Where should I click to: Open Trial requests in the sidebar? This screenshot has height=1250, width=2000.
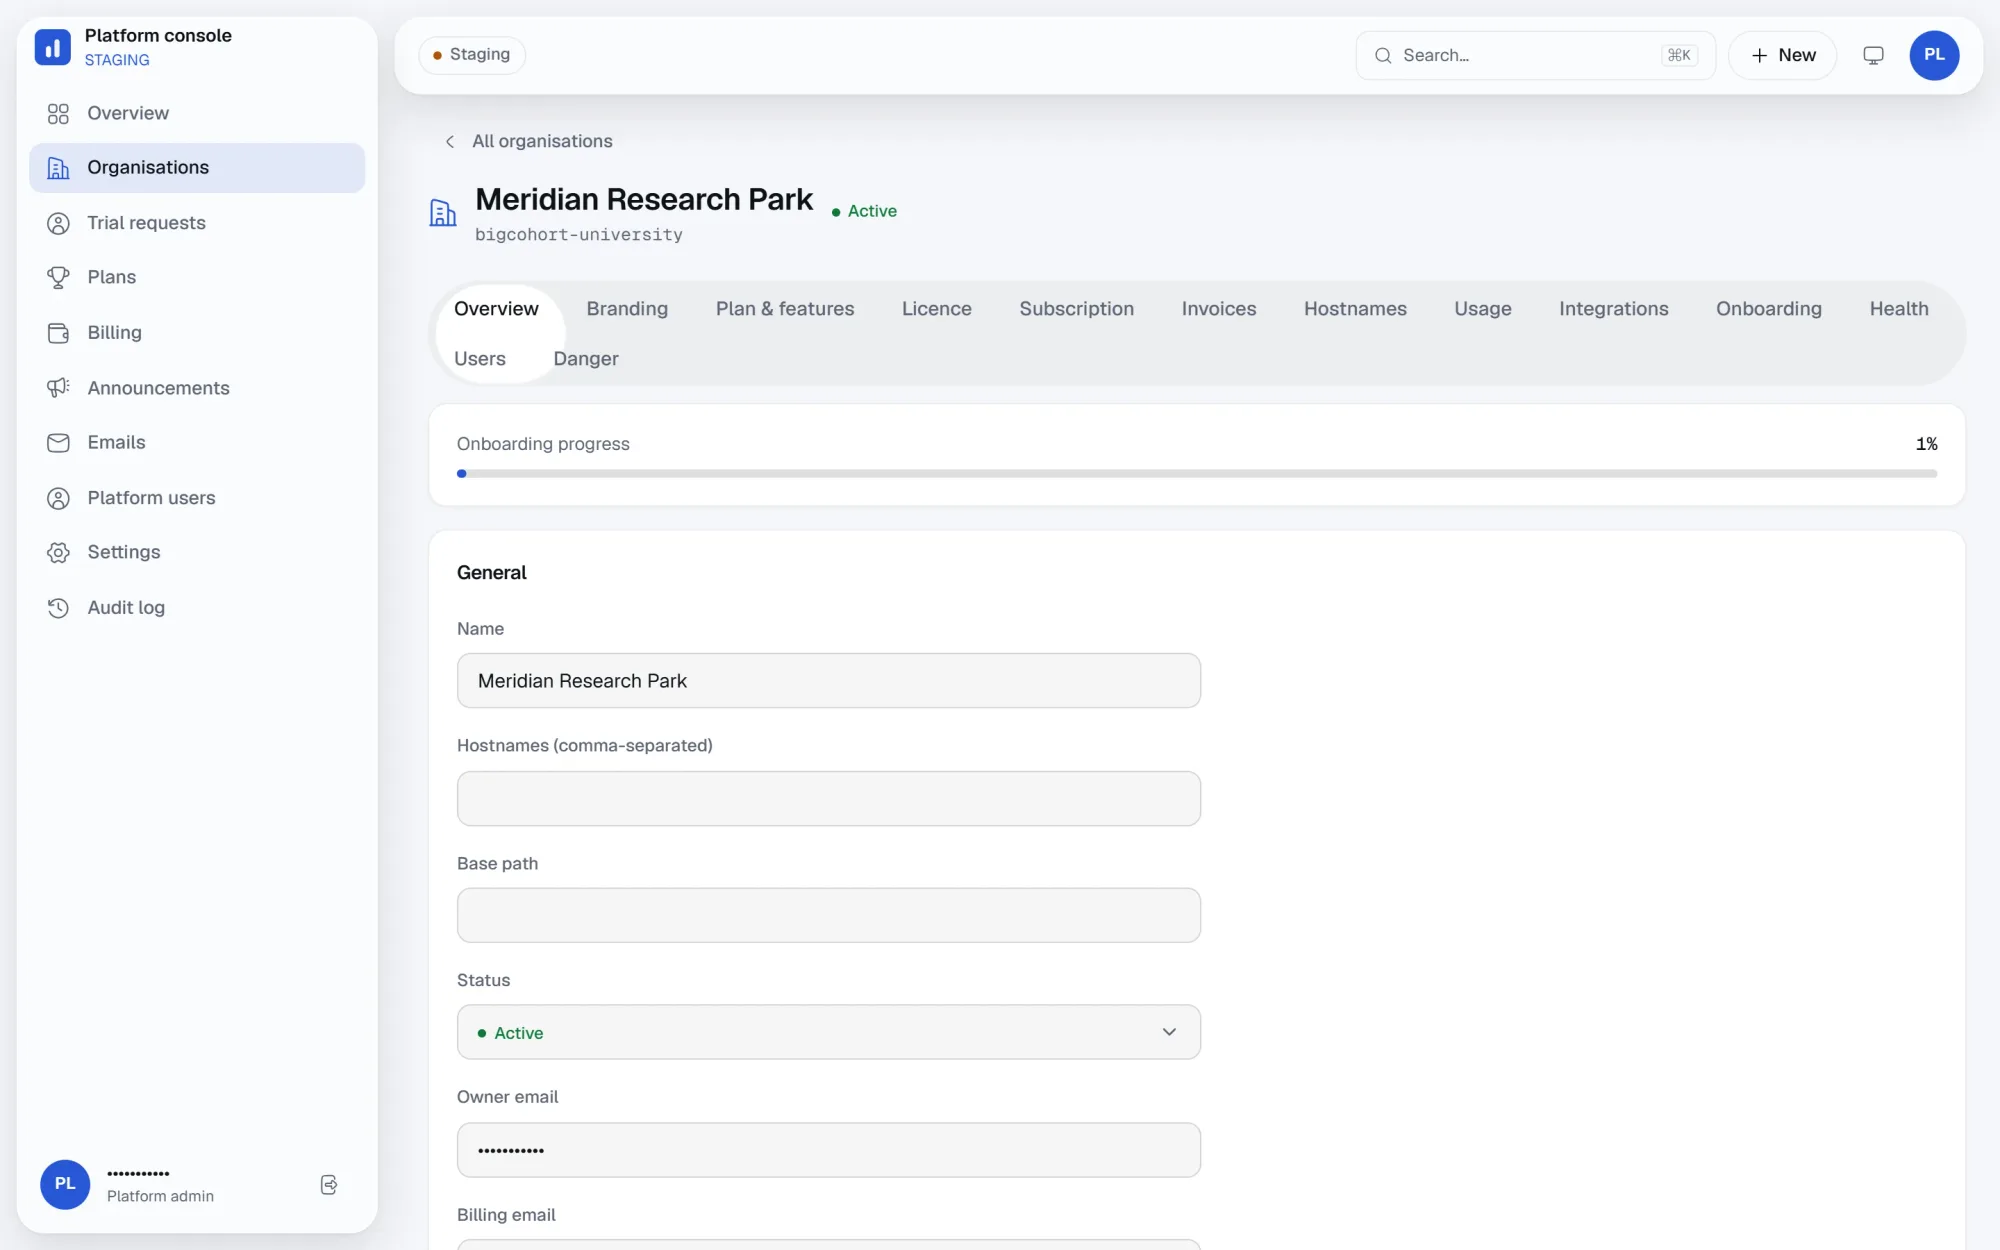click(x=197, y=223)
